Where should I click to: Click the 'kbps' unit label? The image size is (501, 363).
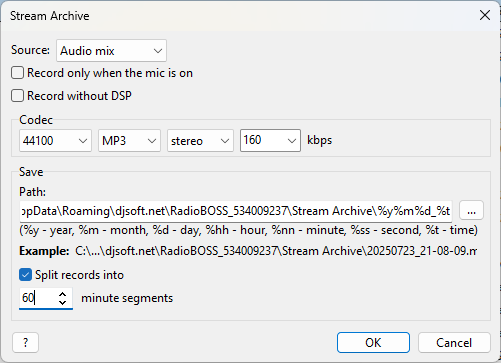[320, 140]
